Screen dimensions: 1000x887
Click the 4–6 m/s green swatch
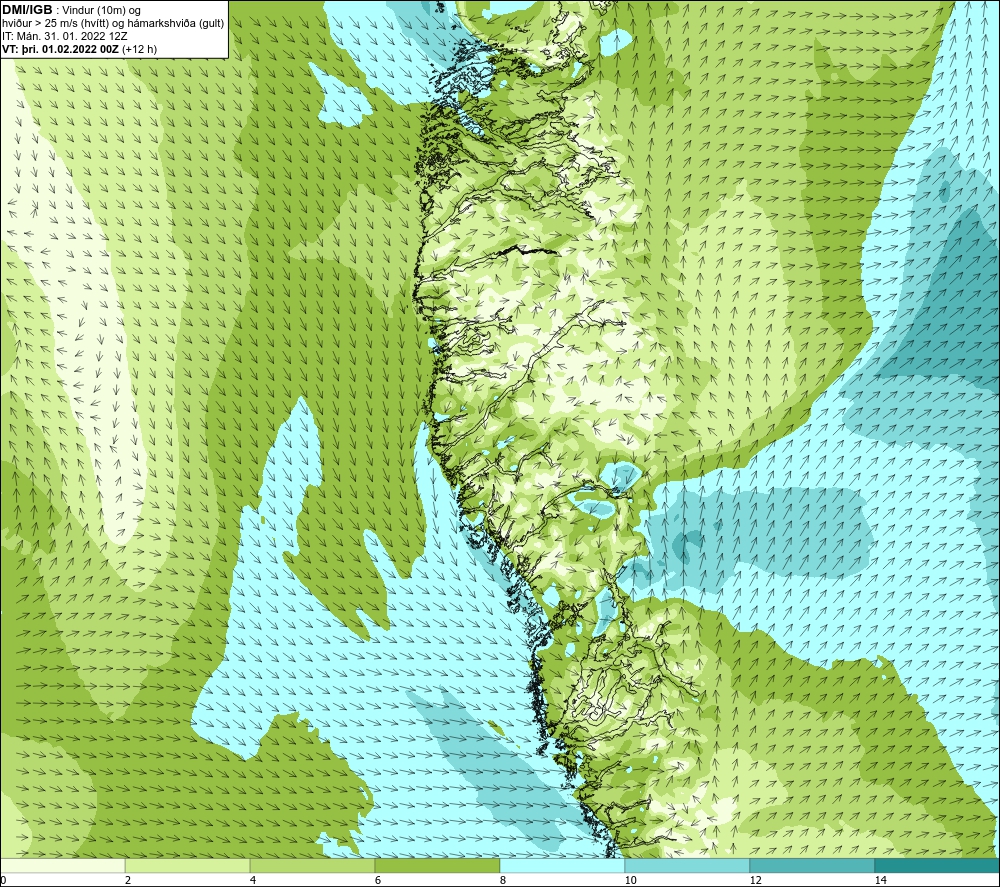click(x=312, y=865)
